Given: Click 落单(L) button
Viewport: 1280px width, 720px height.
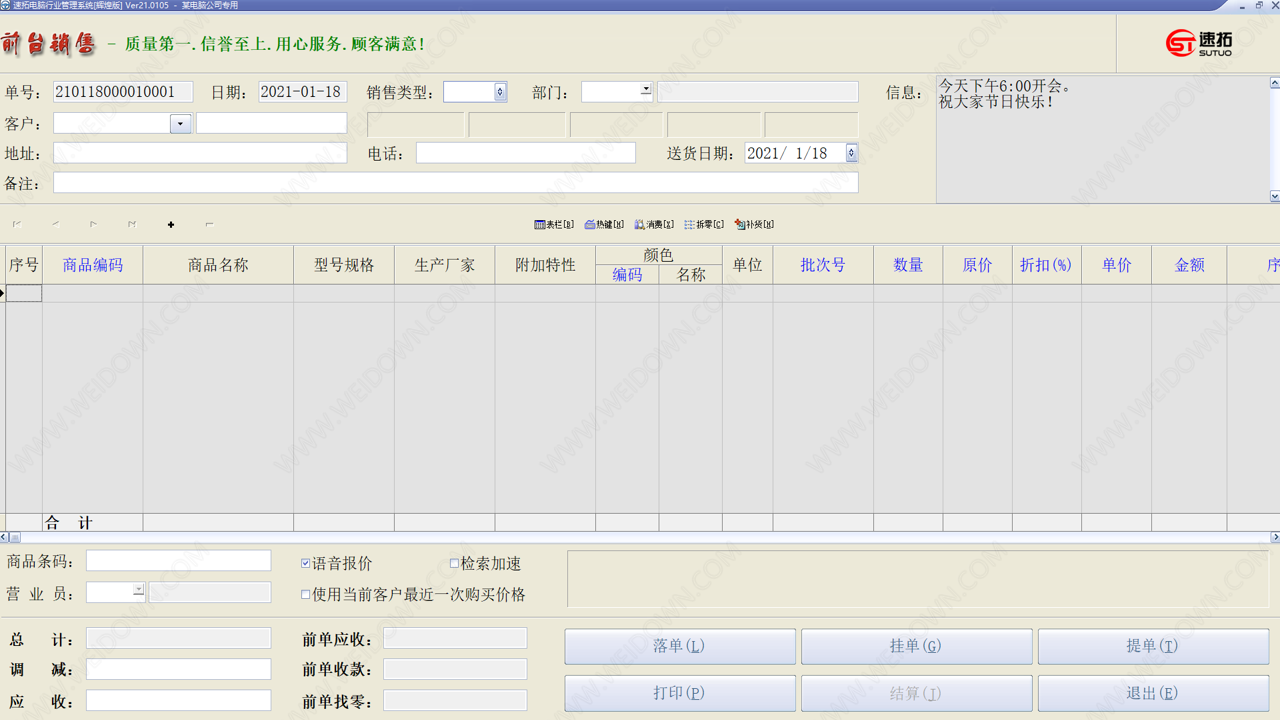Looking at the screenshot, I should pos(680,646).
